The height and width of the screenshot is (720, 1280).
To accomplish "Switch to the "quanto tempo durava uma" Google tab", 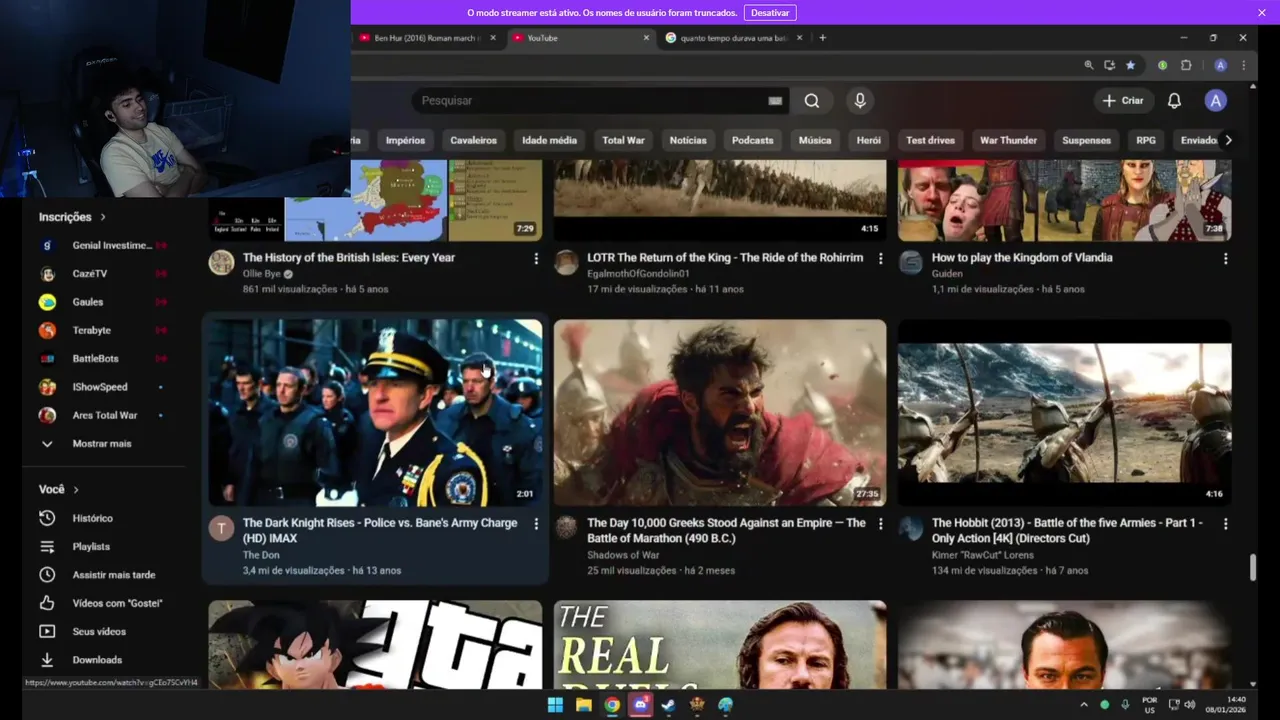I will [x=732, y=38].
